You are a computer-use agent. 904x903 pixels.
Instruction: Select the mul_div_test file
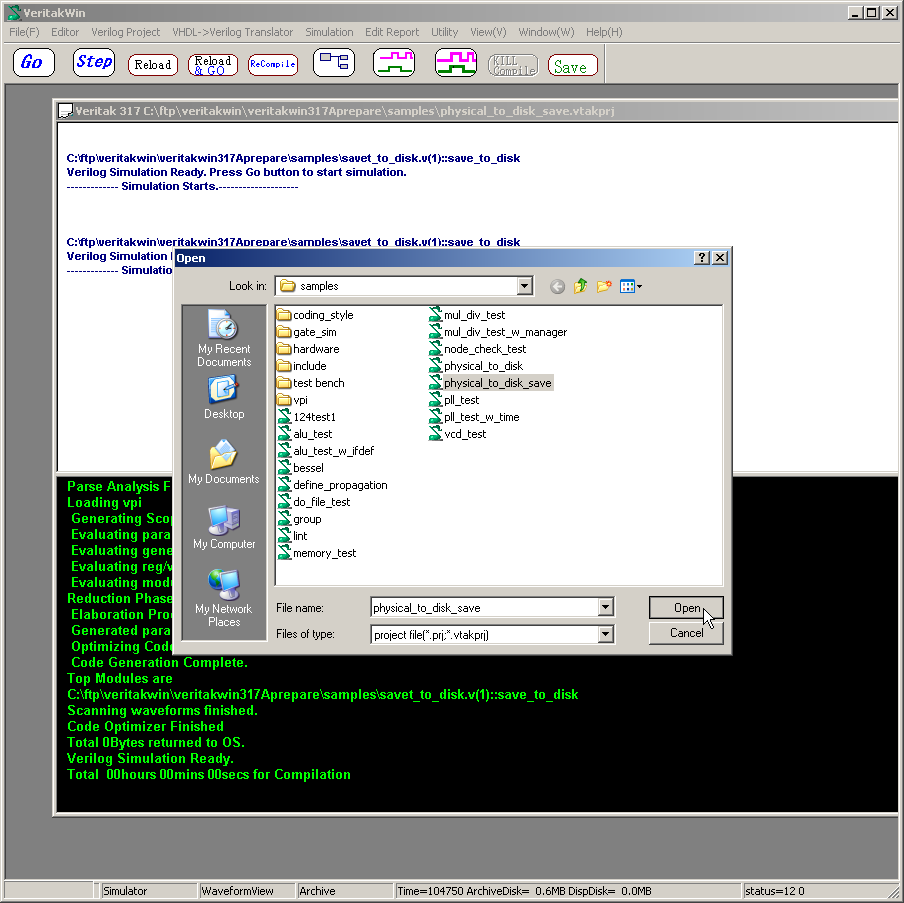click(467, 315)
